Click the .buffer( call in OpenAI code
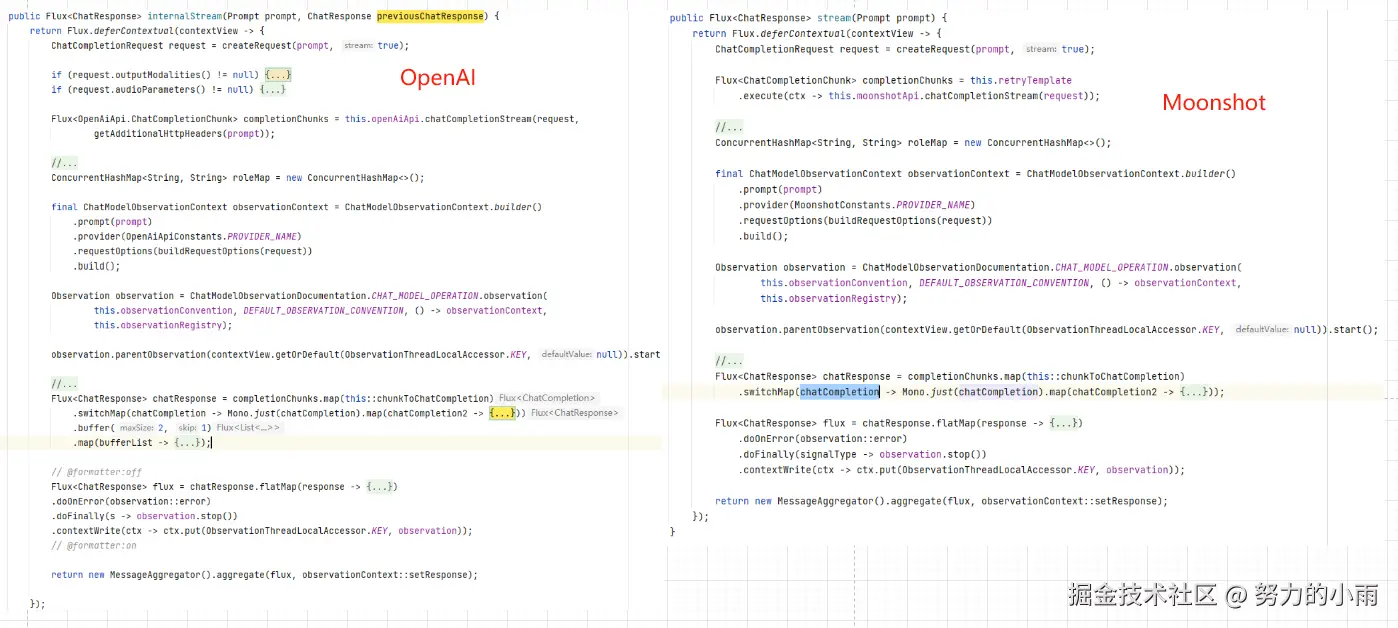The width and height of the screenshot is (1398, 628). [94, 428]
